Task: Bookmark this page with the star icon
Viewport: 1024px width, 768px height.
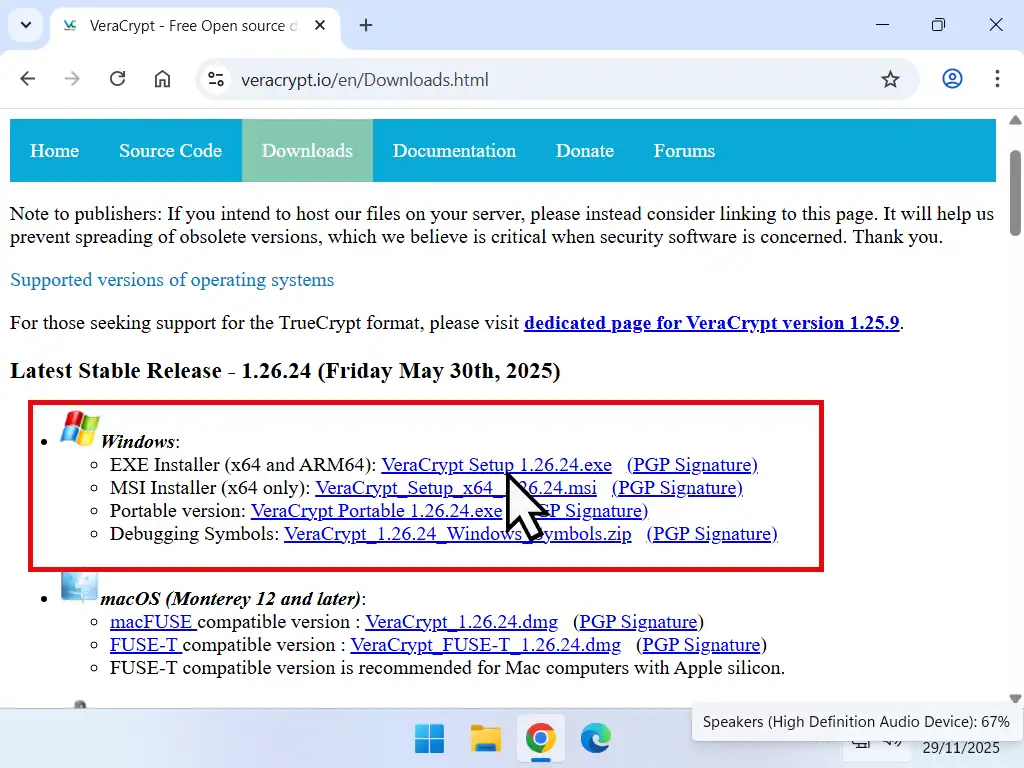Action: pyautogui.click(x=890, y=78)
